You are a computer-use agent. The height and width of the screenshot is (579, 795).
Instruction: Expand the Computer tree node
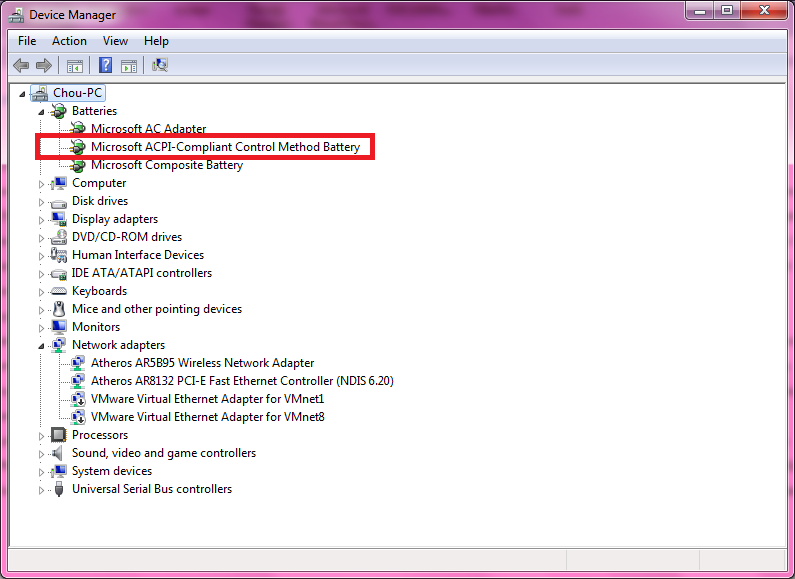41,184
